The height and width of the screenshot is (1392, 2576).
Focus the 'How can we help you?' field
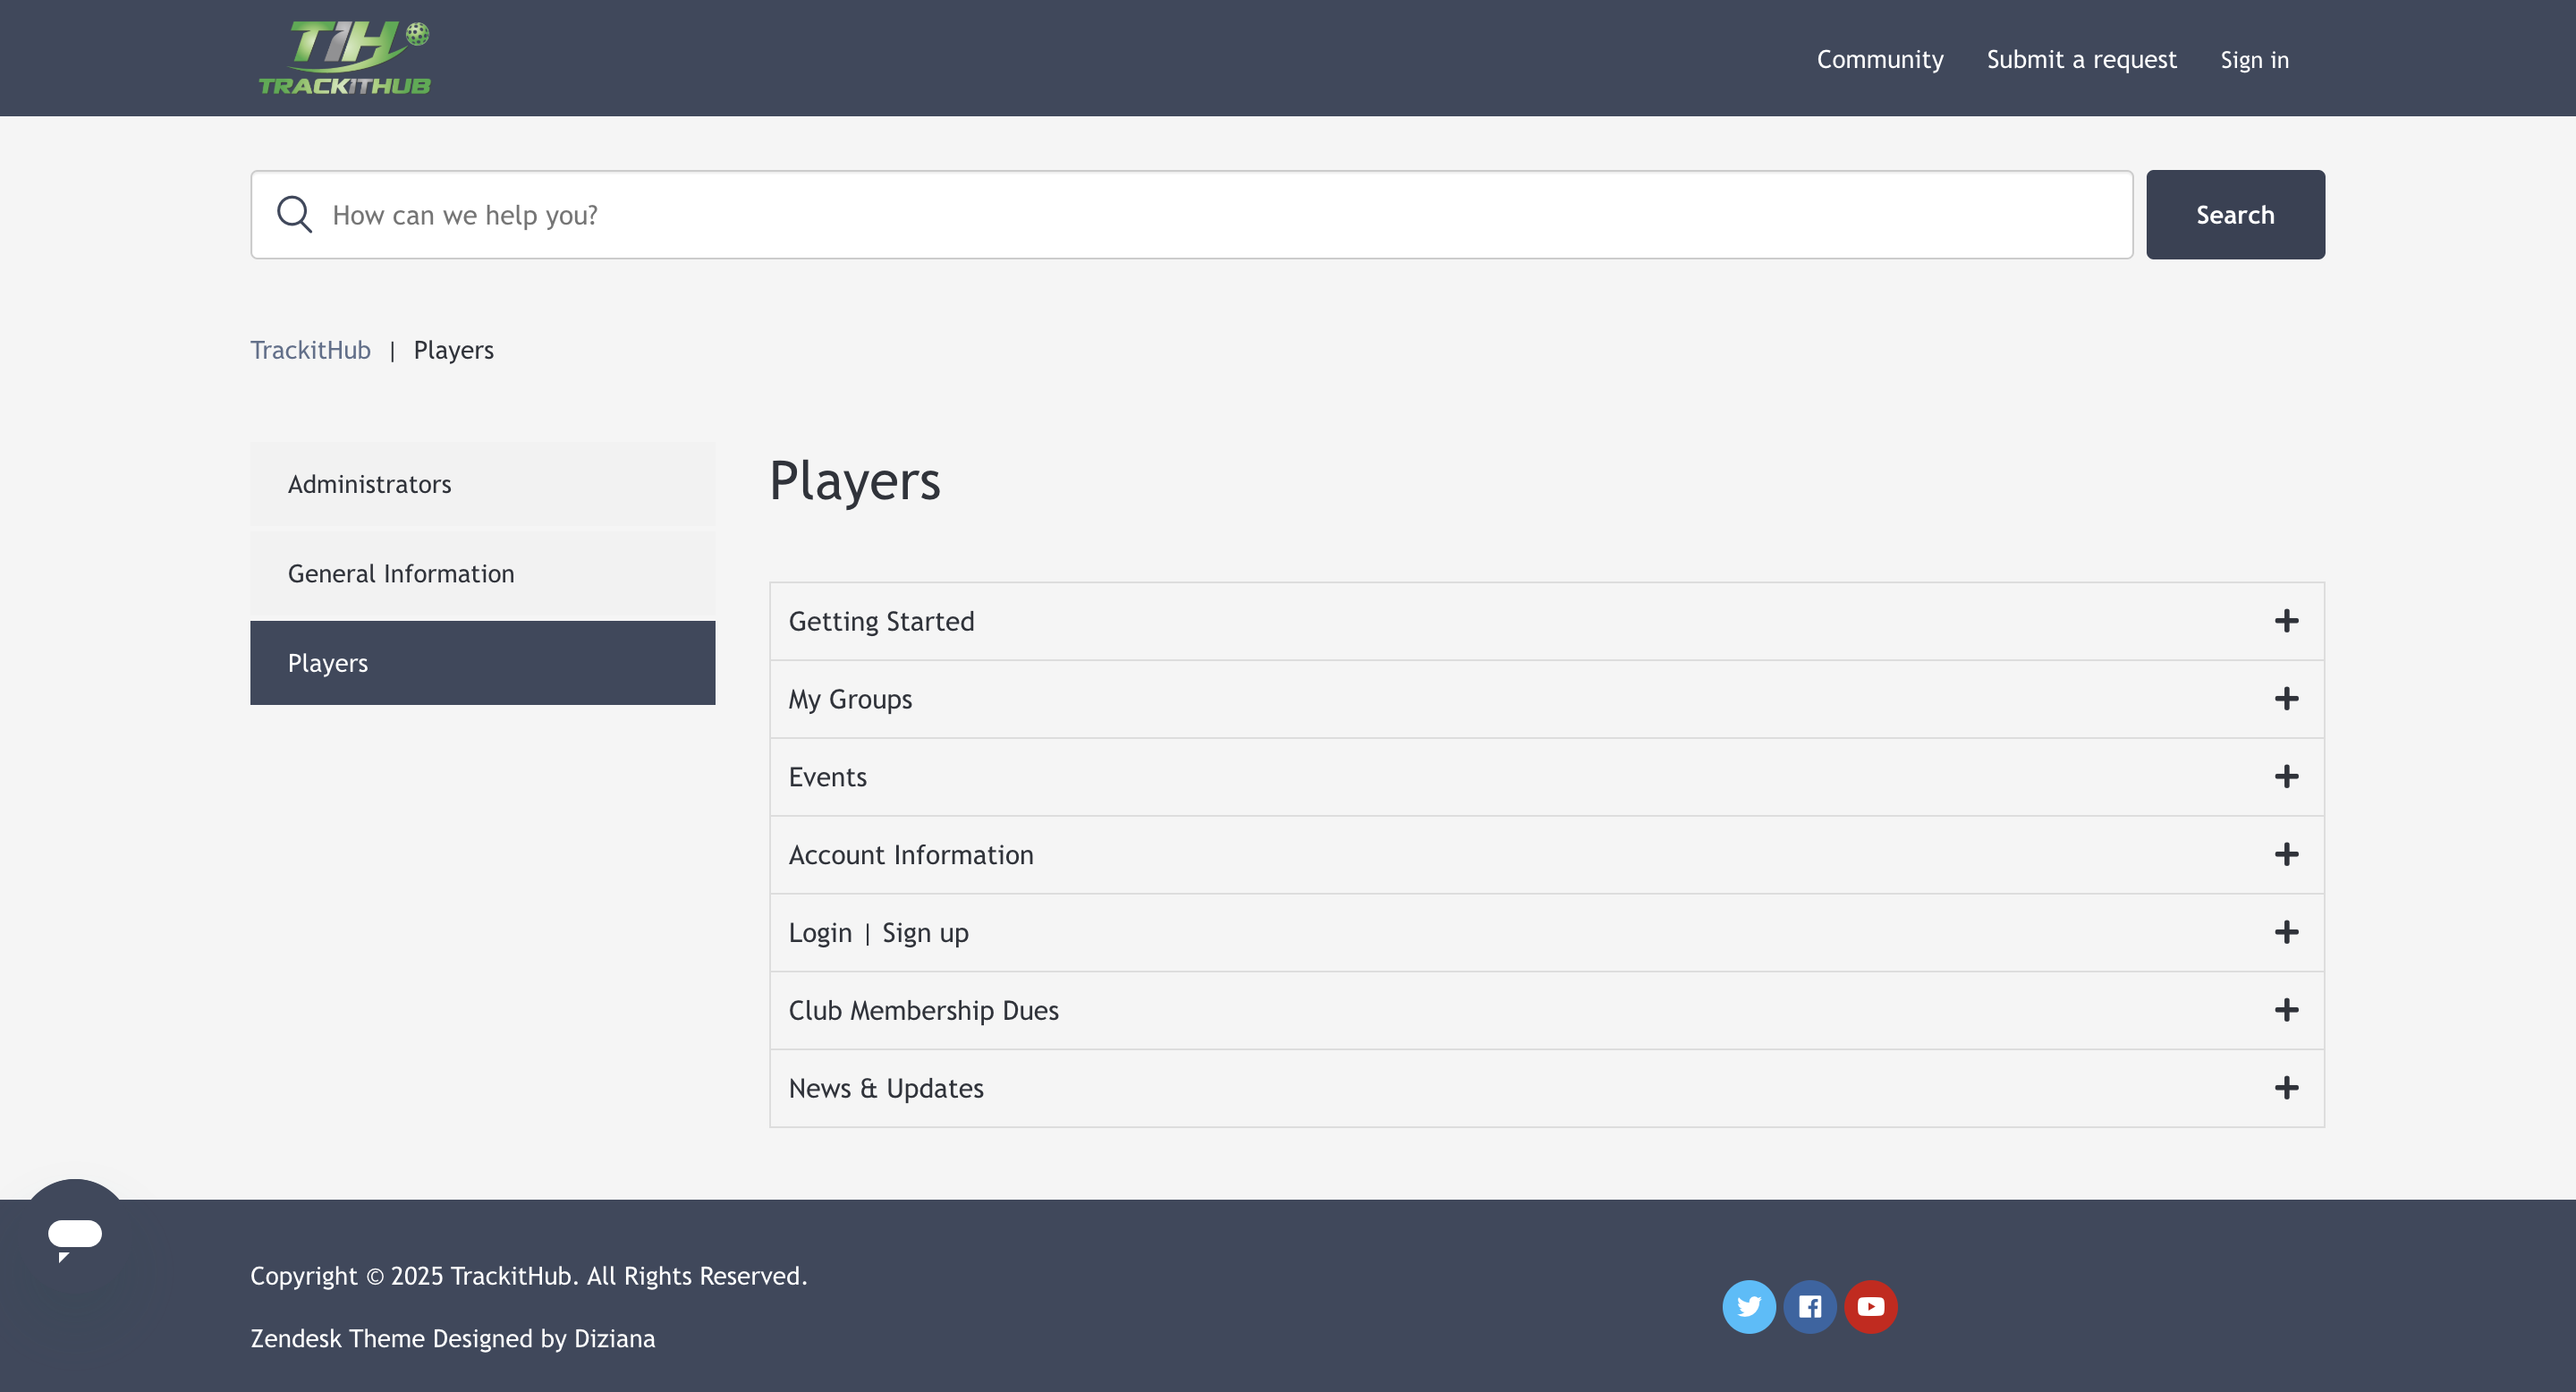(1191, 214)
